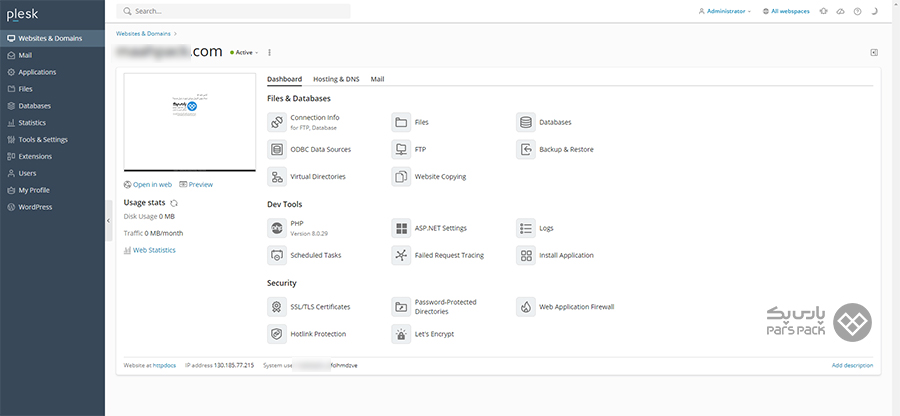Refresh usage stats icon
This screenshot has height=416, width=900.
point(174,203)
